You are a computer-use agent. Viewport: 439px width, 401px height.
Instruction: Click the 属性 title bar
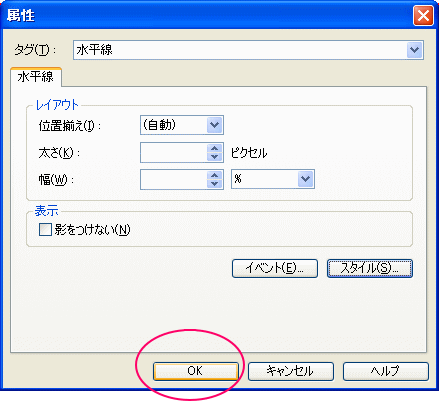[x=207, y=15]
